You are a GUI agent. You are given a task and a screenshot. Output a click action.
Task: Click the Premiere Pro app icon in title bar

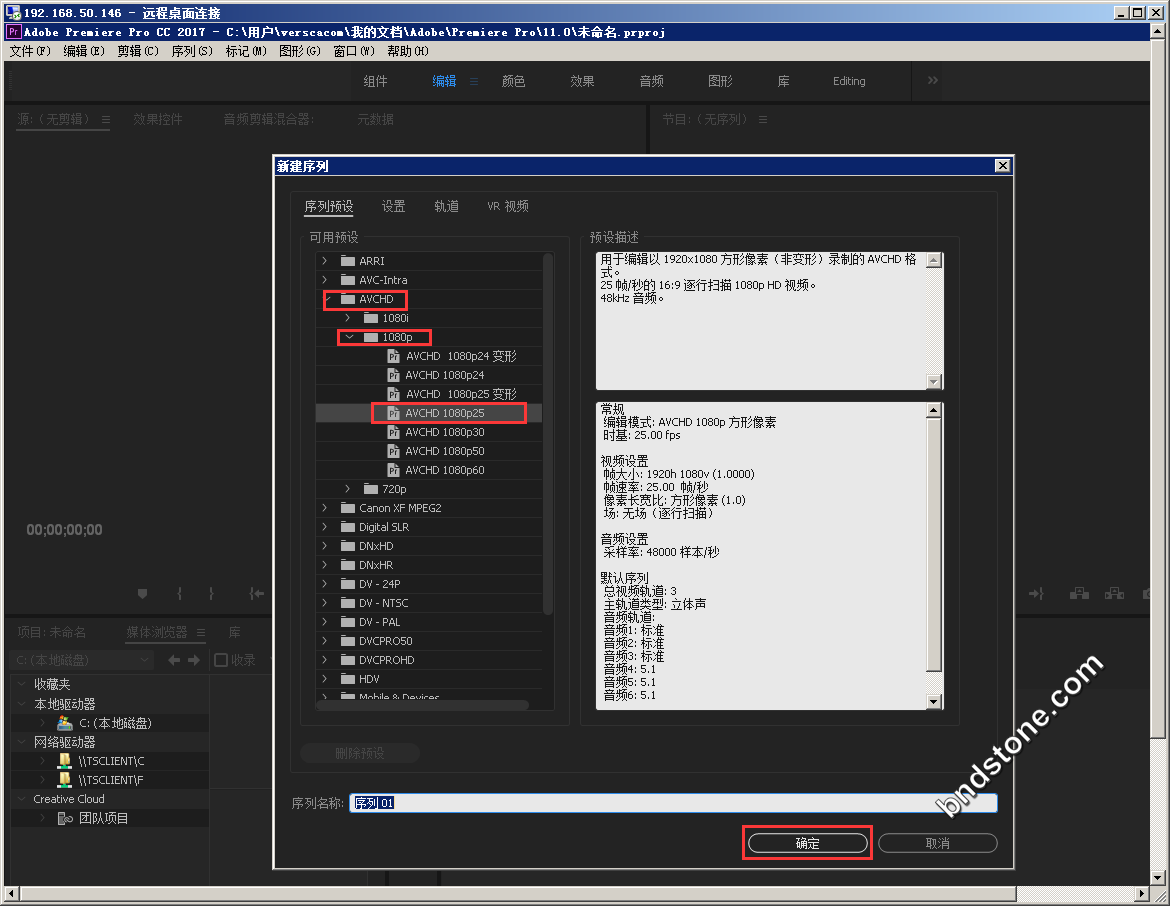pos(13,32)
